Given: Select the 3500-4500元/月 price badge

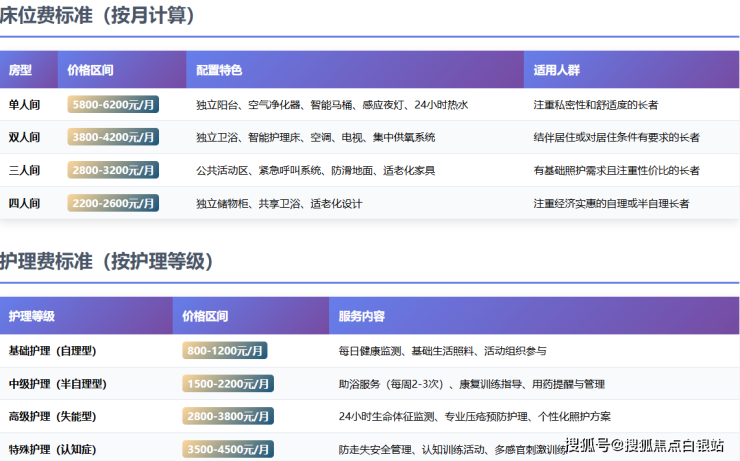Looking at the screenshot, I should coord(228,449).
